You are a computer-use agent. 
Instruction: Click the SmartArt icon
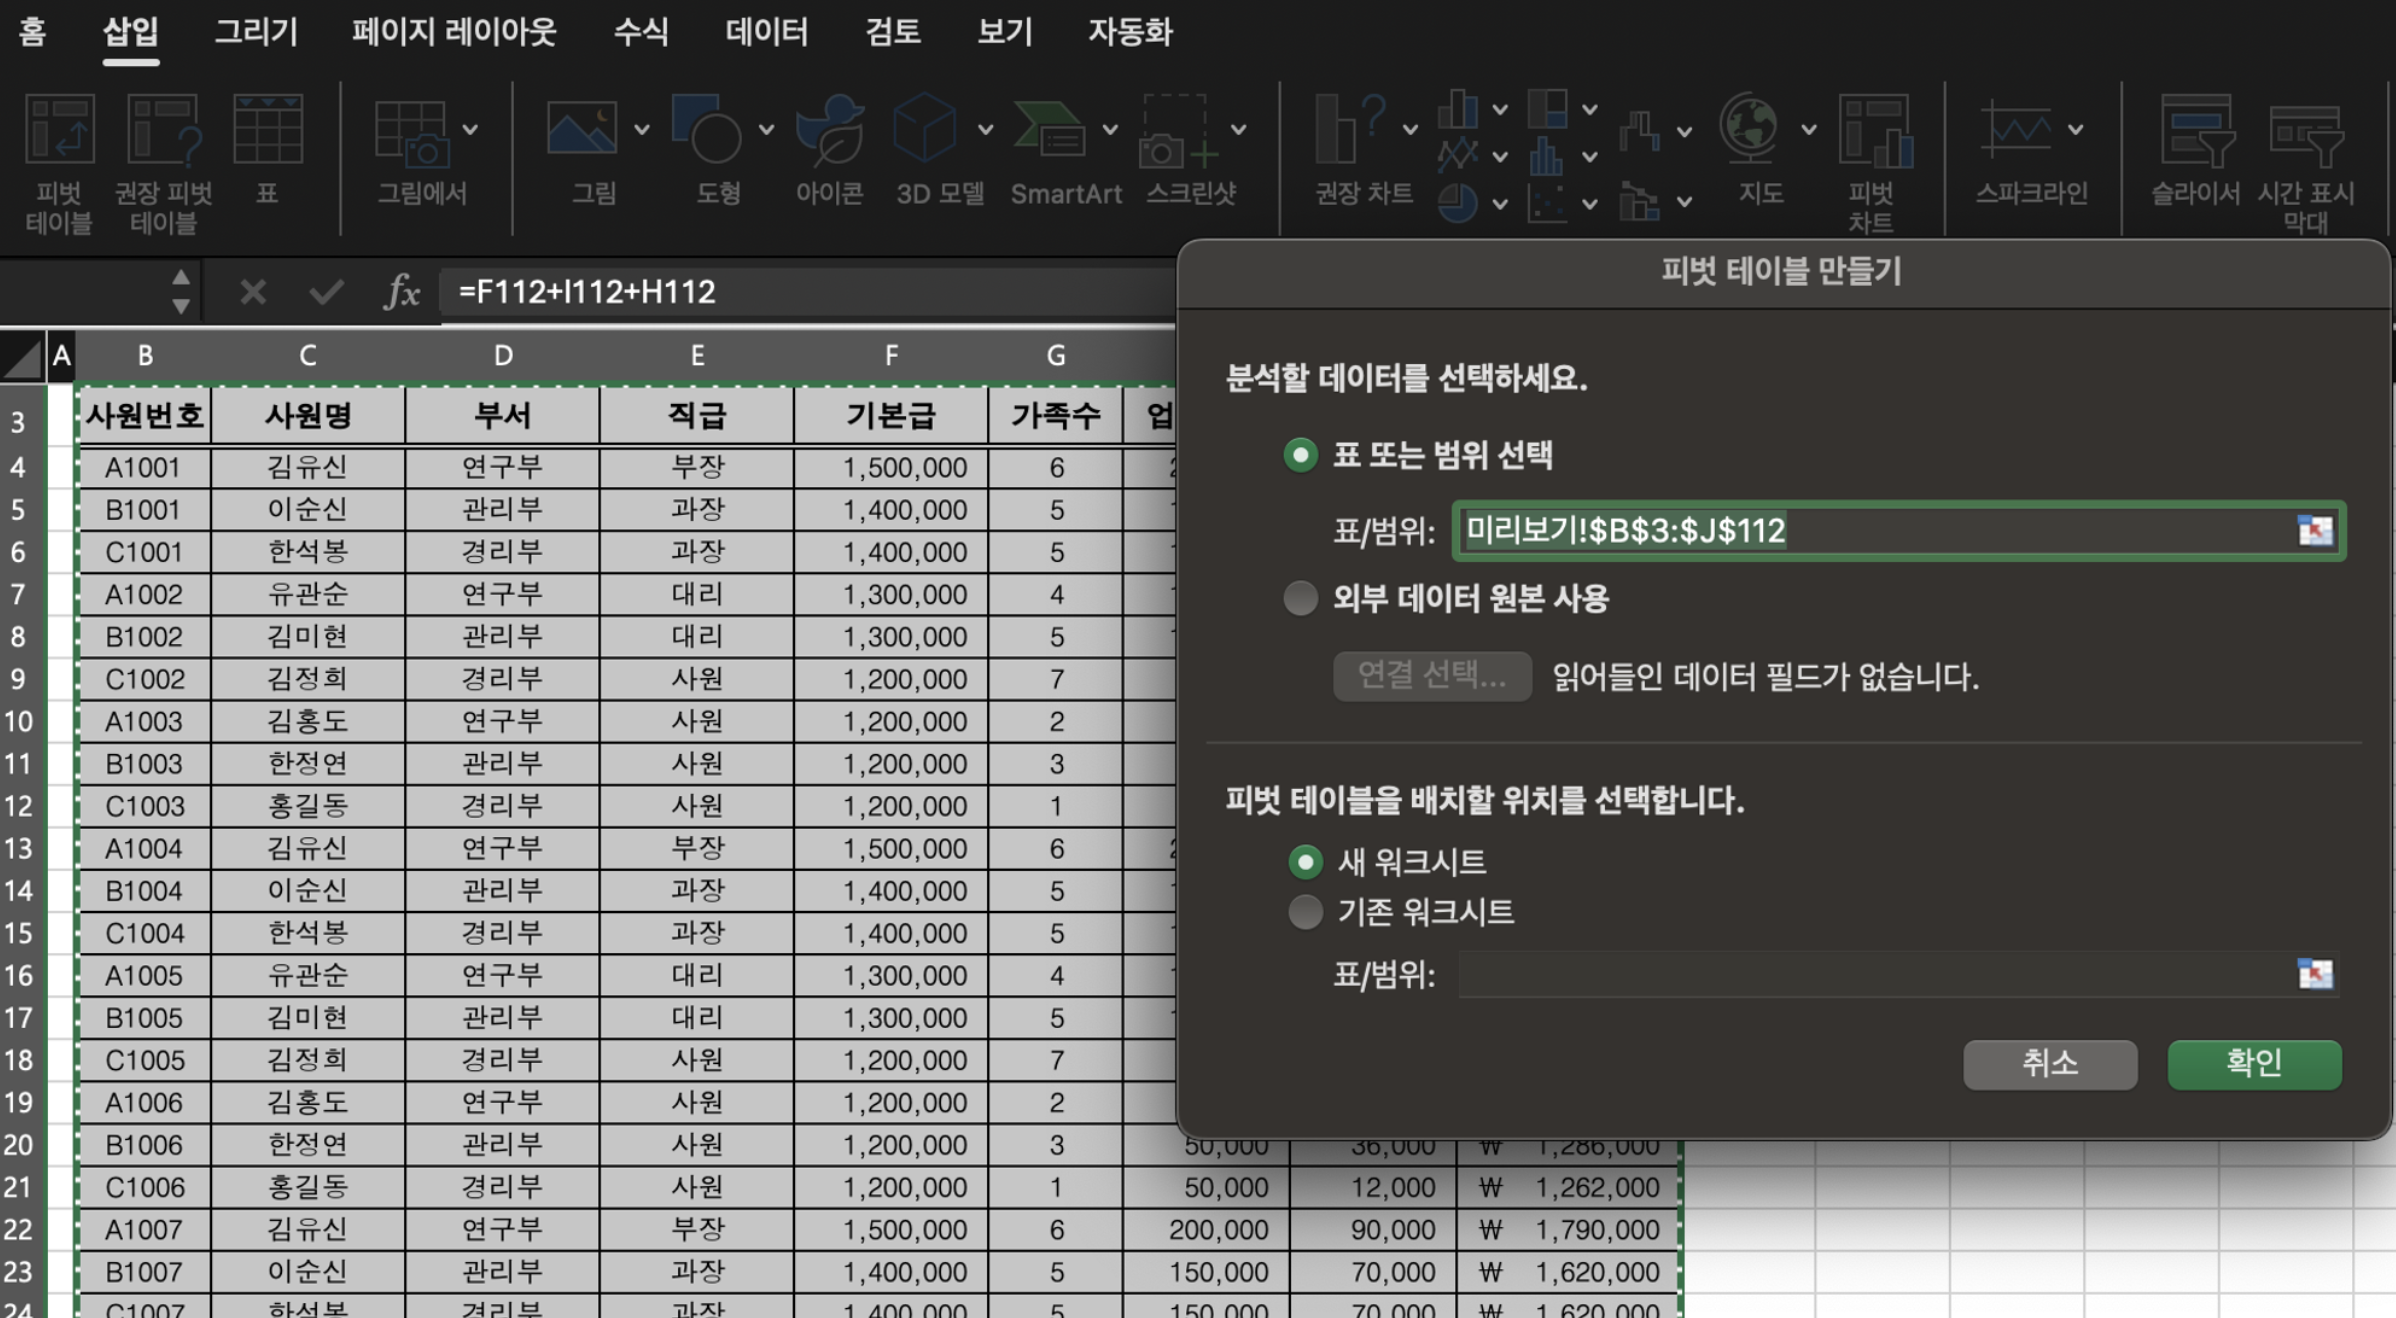(1050, 130)
